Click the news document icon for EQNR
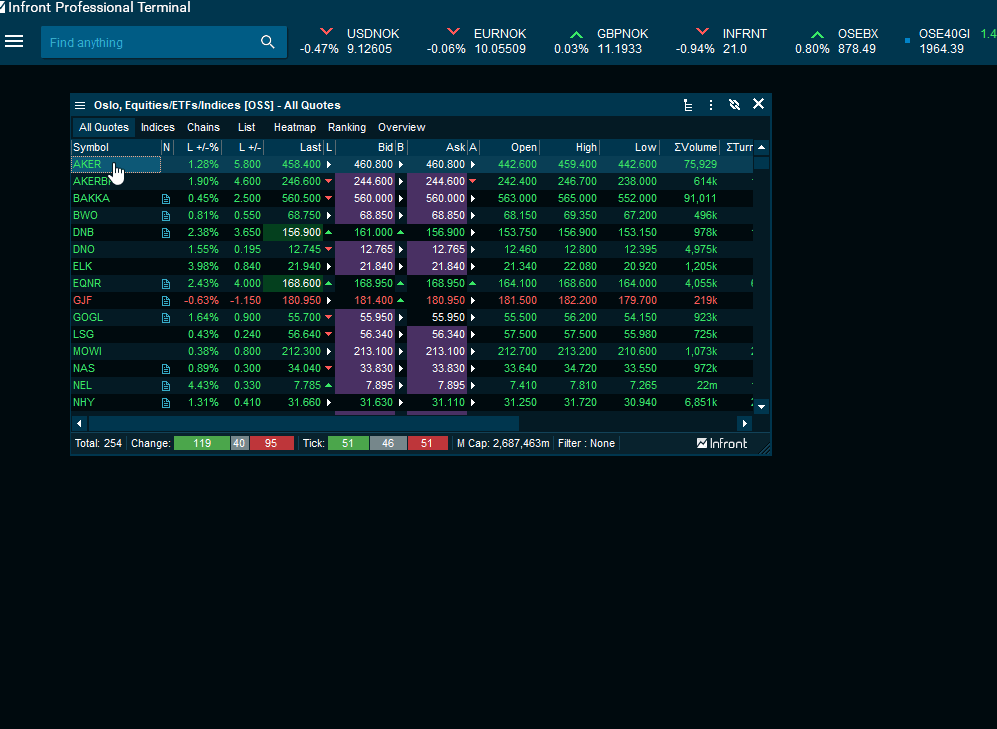Screen dimensions: 997x729 click(x=166, y=284)
